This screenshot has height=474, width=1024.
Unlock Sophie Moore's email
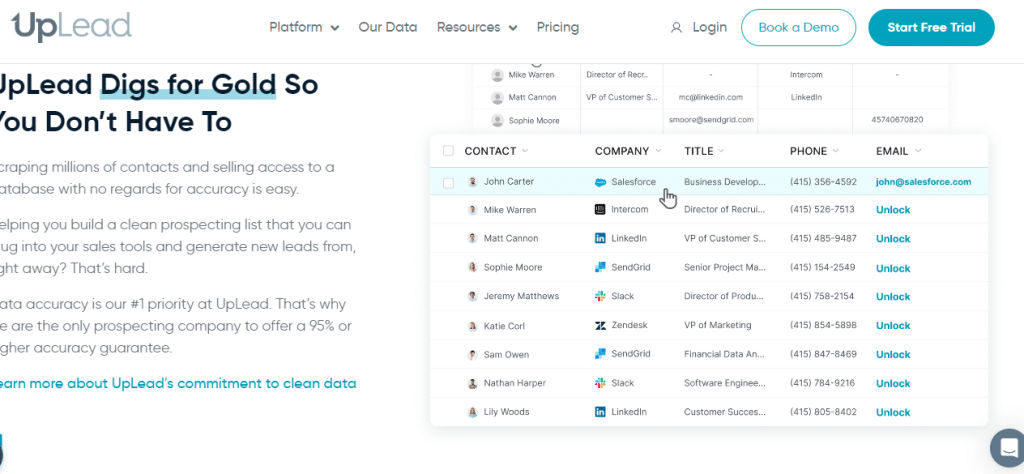tap(893, 268)
